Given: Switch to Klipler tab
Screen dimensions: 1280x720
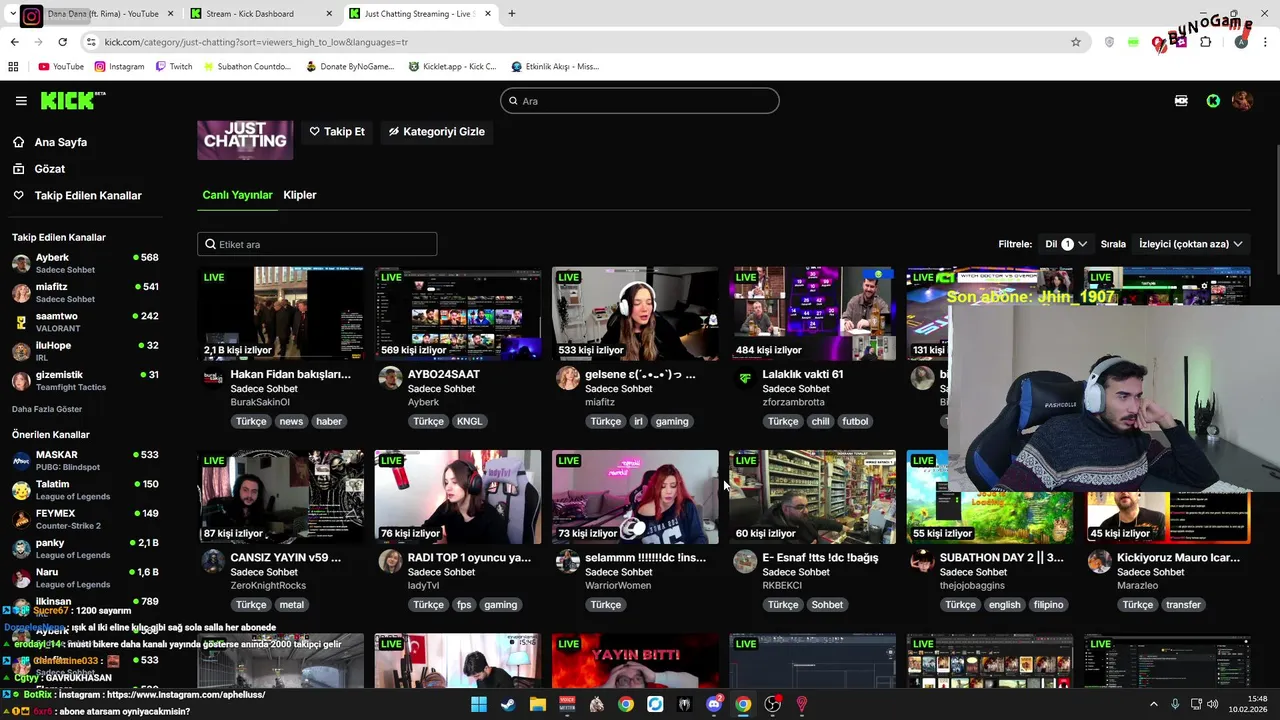Looking at the screenshot, I should [x=300, y=195].
